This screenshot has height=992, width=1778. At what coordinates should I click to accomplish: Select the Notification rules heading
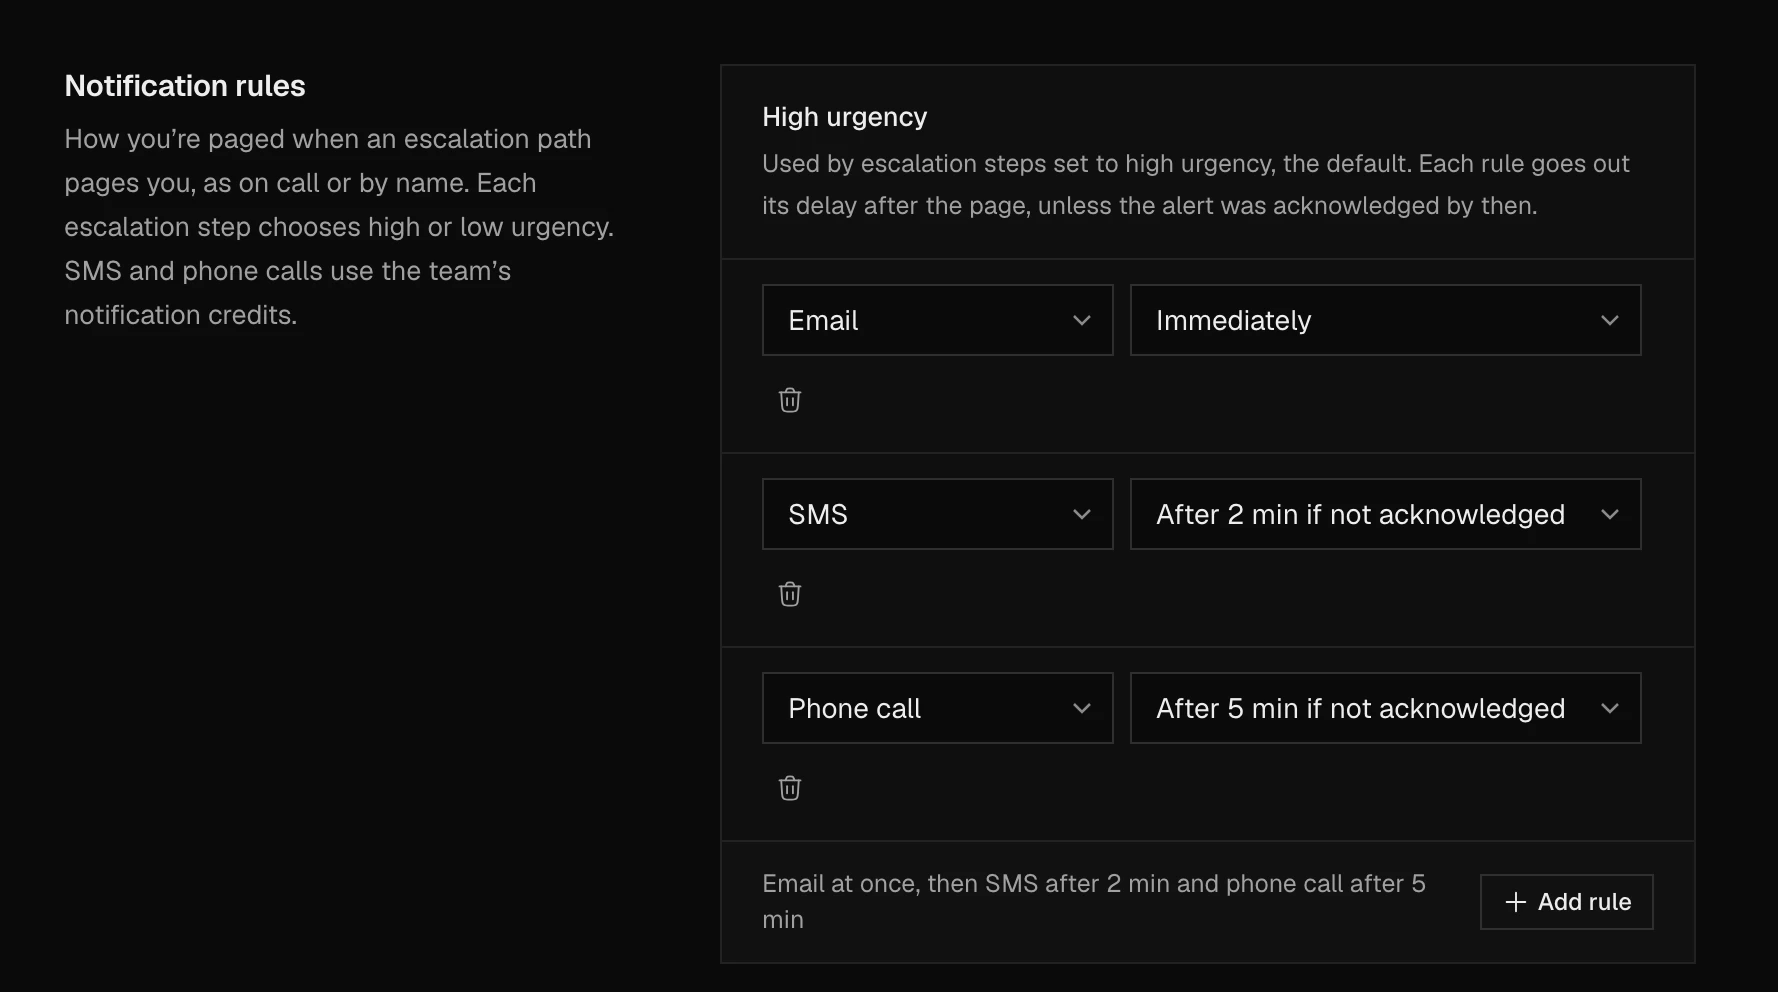pyautogui.click(x=185, y=86)
